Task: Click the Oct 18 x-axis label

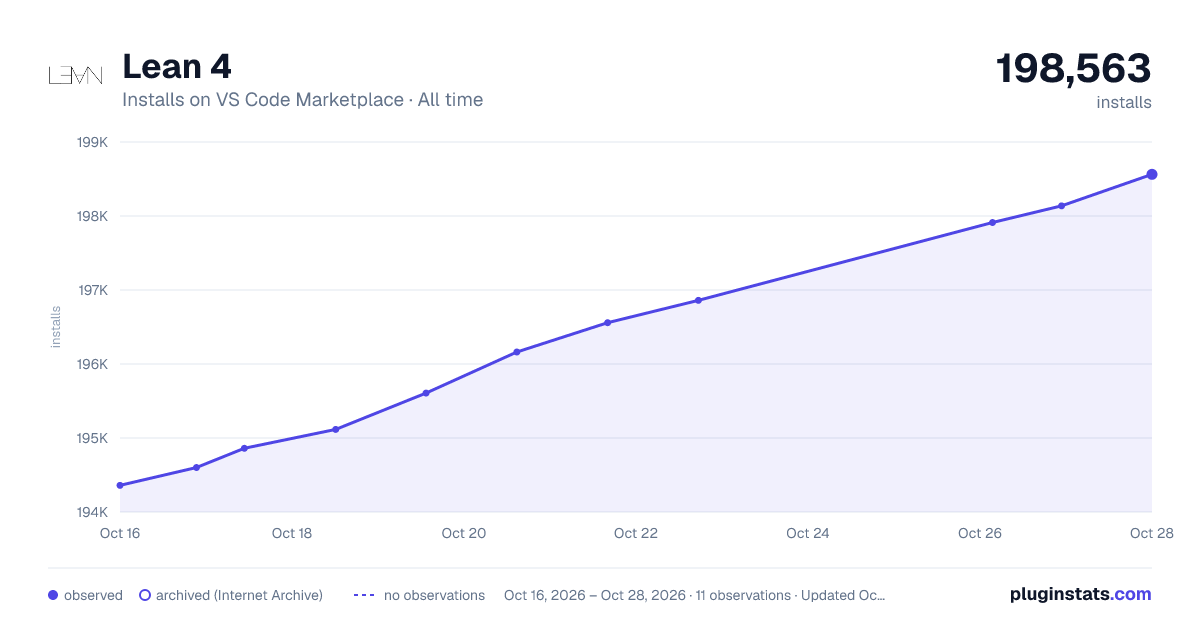Action: click(x=292, y=533)
